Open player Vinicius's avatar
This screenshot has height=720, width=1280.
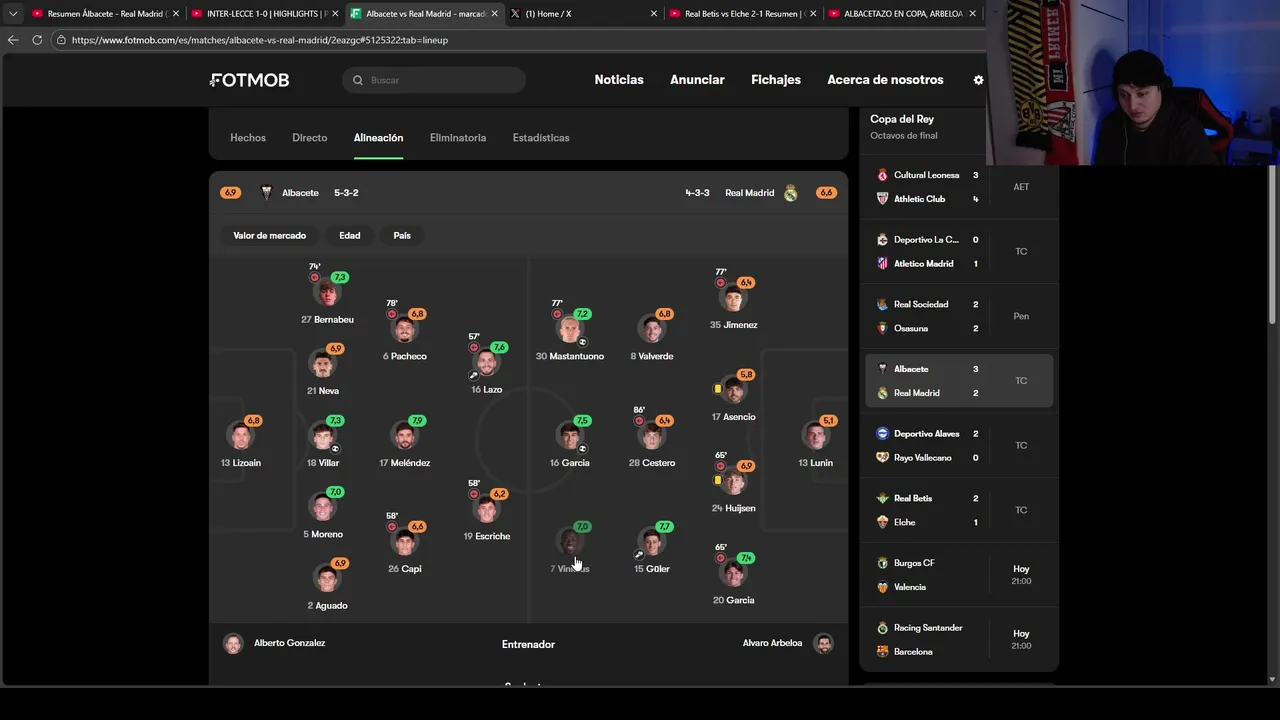[570, 543]
